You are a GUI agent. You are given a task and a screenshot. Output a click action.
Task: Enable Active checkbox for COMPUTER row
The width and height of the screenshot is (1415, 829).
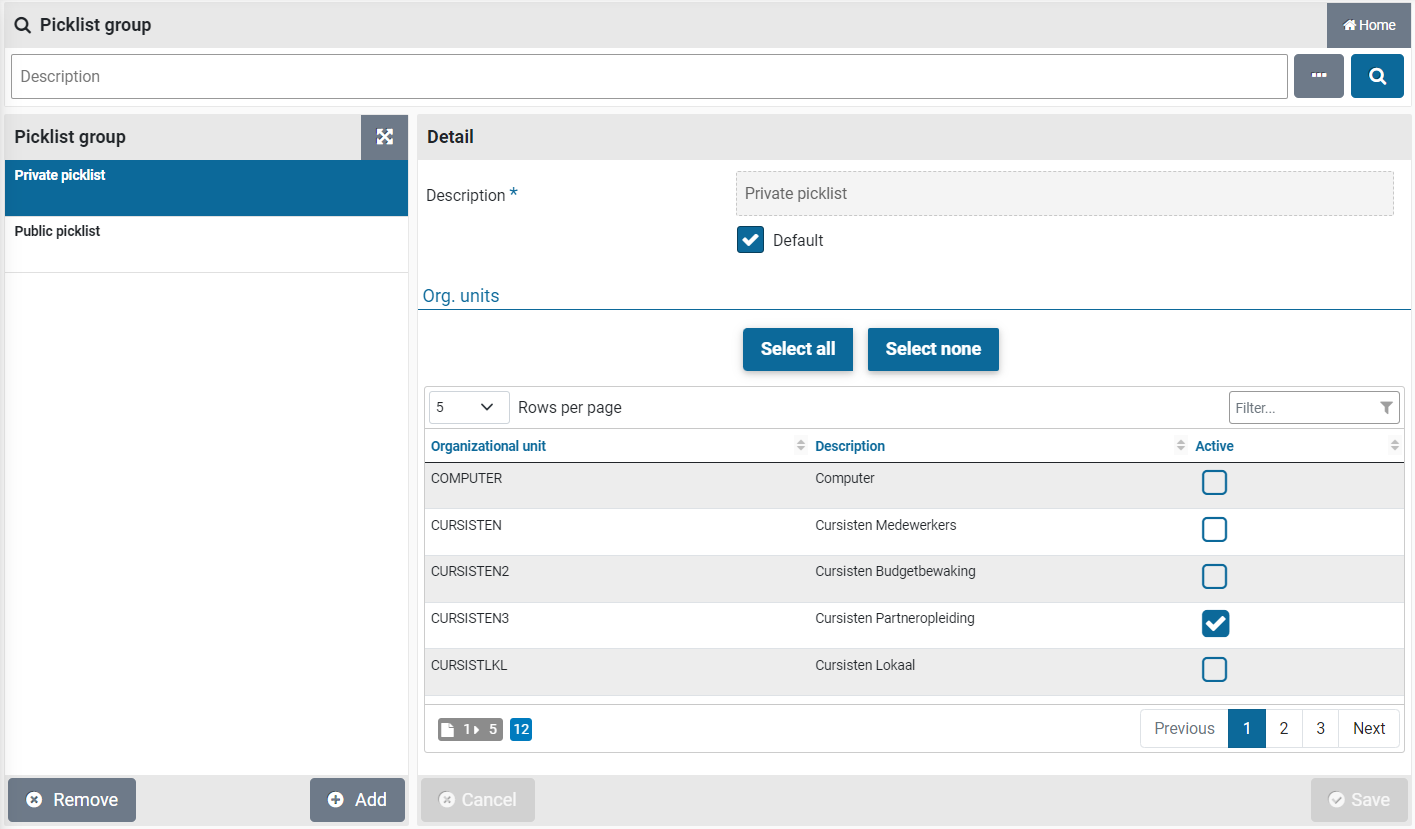pos(1214,483)
